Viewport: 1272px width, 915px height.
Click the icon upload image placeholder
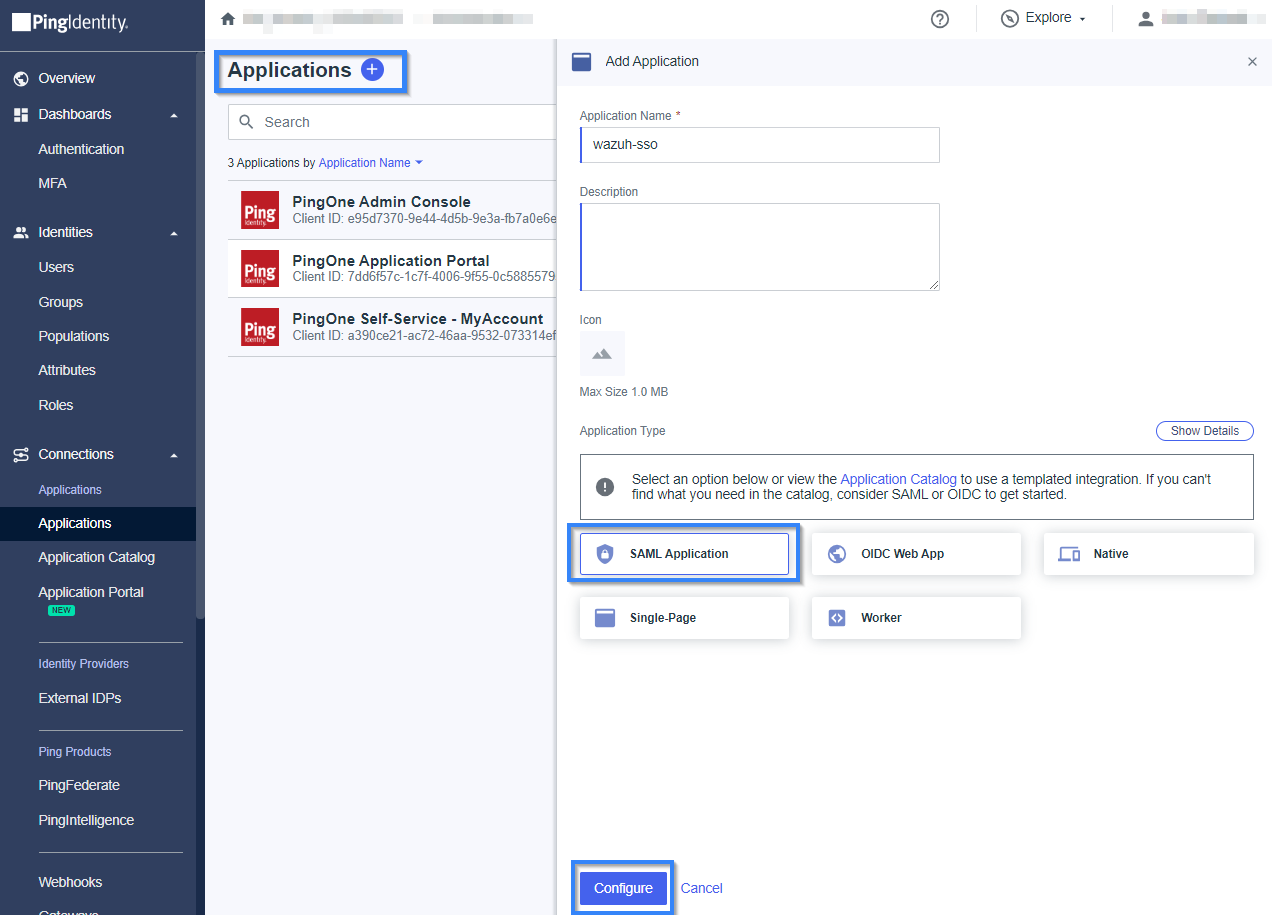(602, 354)
